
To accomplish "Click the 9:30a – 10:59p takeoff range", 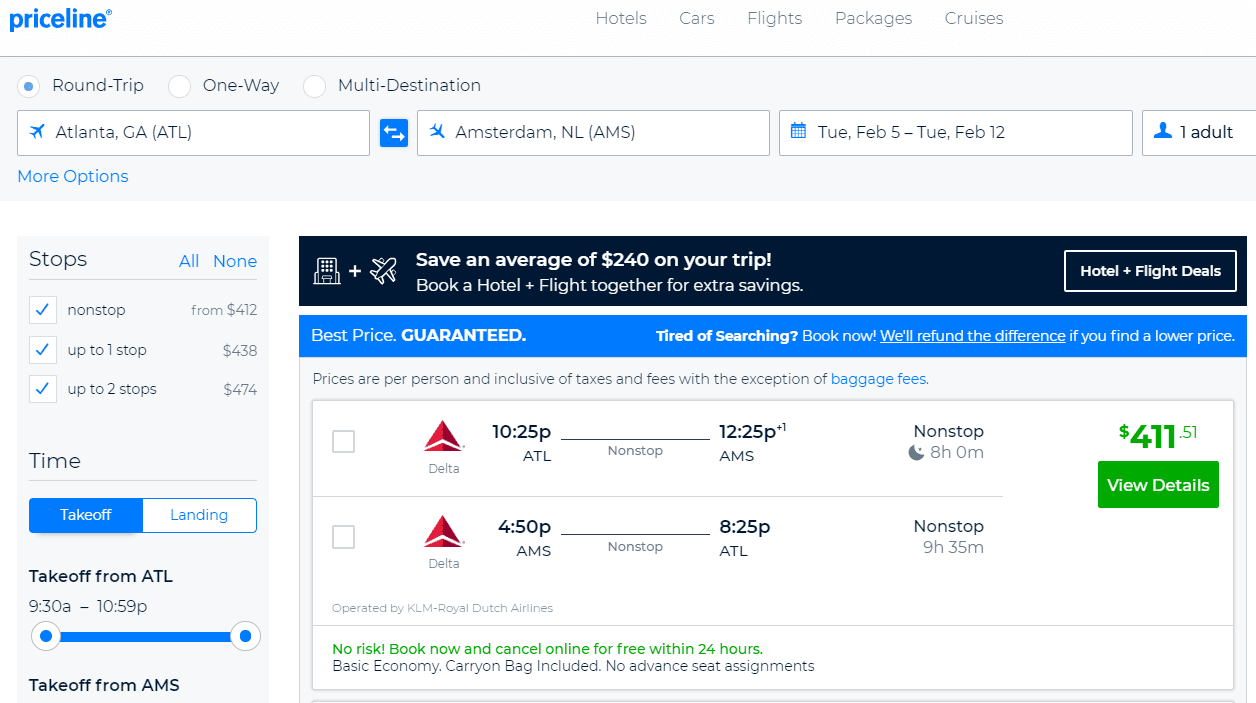I will (x=88, y=606).
